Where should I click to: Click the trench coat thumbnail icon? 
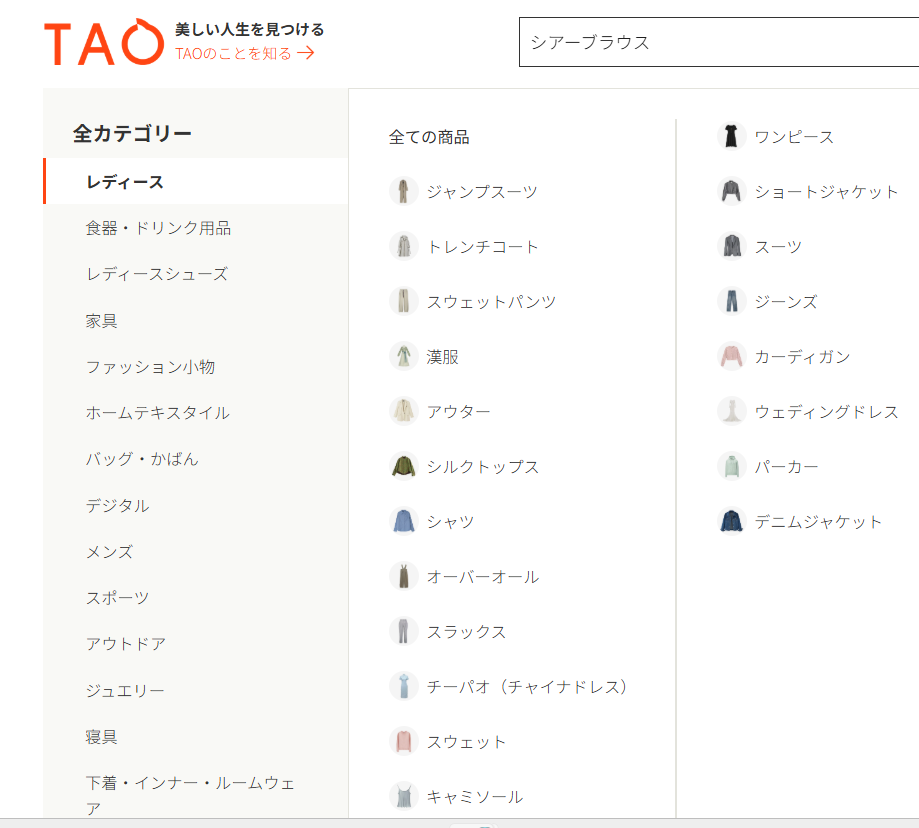(403, 247)
